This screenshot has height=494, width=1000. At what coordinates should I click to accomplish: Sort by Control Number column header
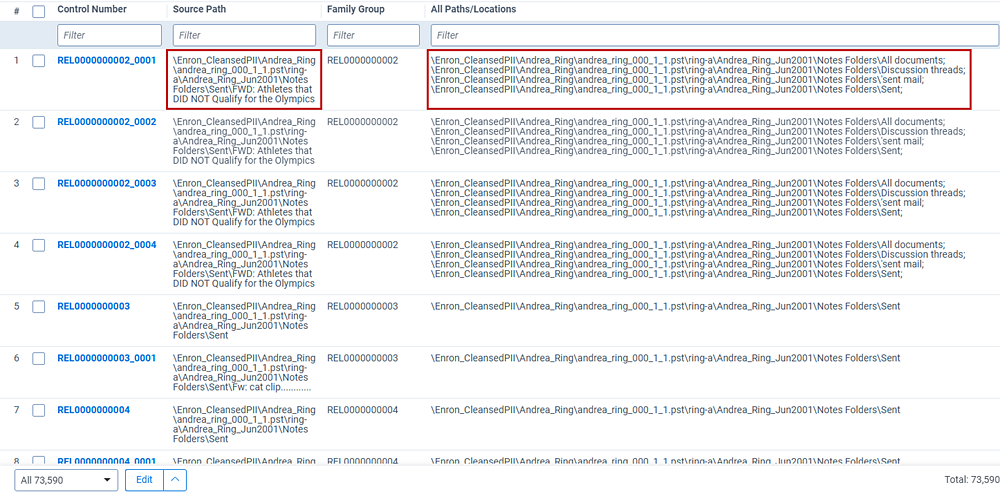(92, 10)
